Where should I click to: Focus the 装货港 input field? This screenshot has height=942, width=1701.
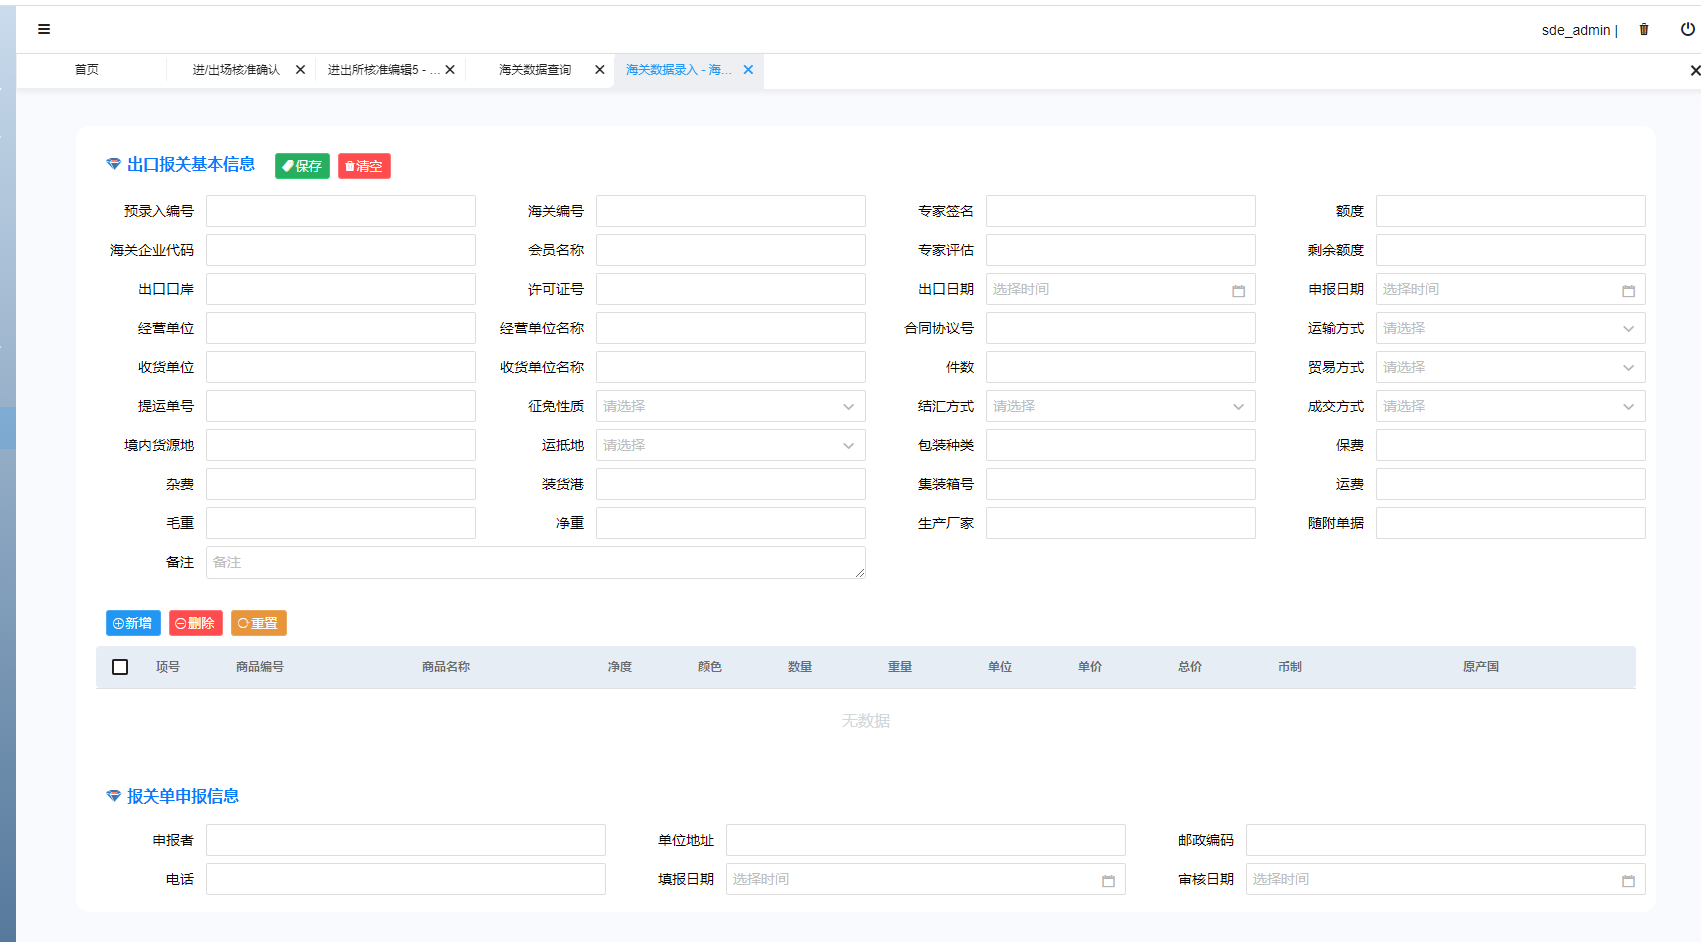point(730,484)
